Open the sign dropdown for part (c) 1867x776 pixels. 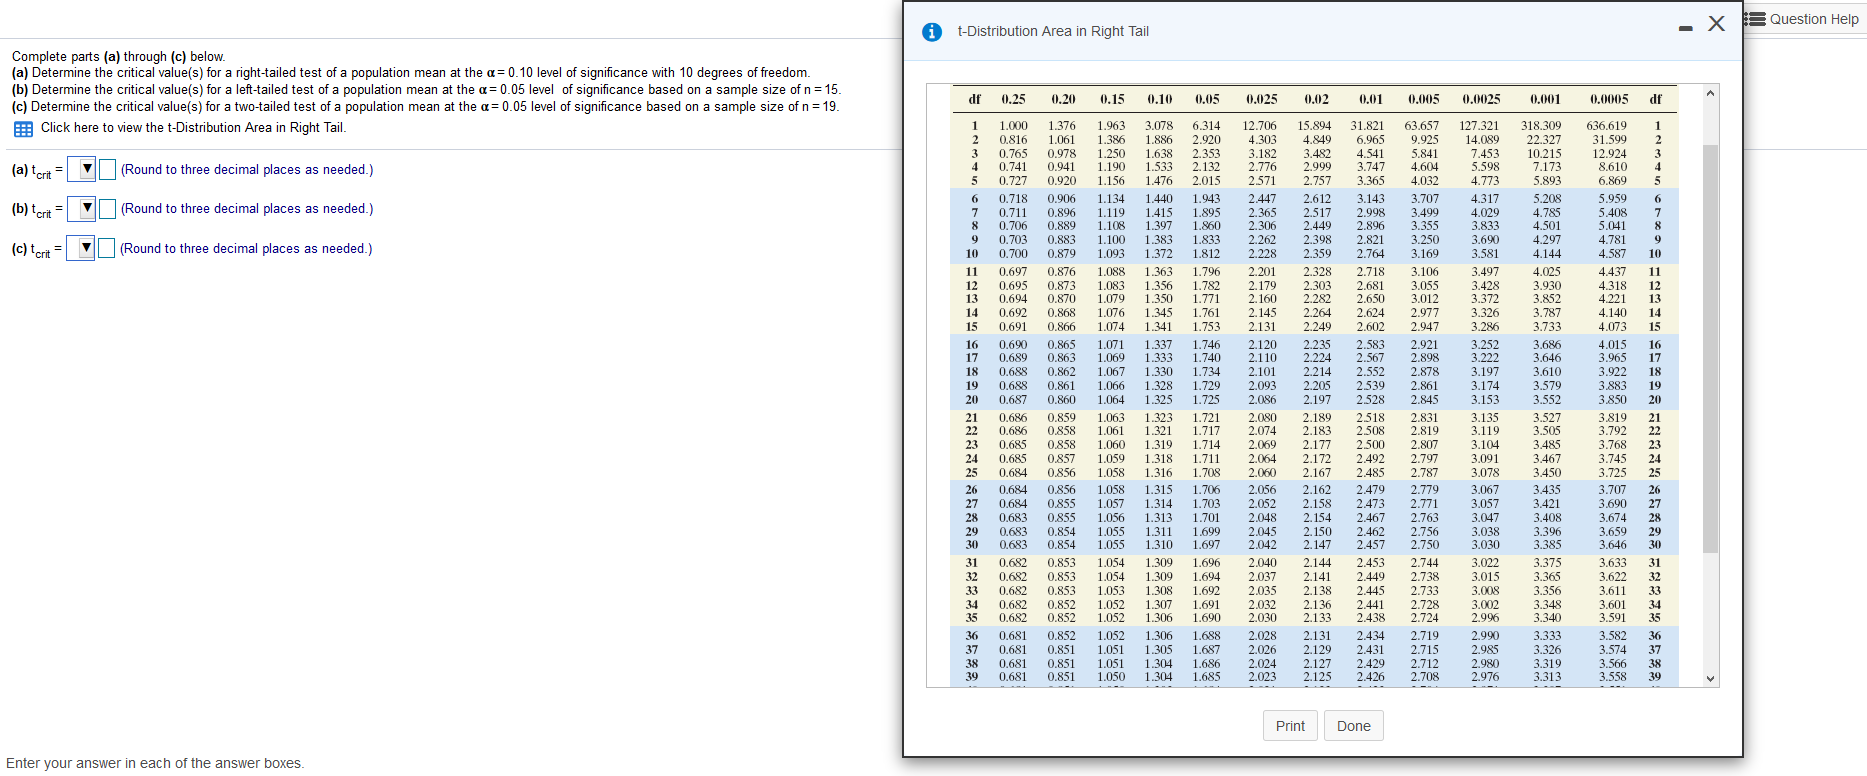pos(81,248)
